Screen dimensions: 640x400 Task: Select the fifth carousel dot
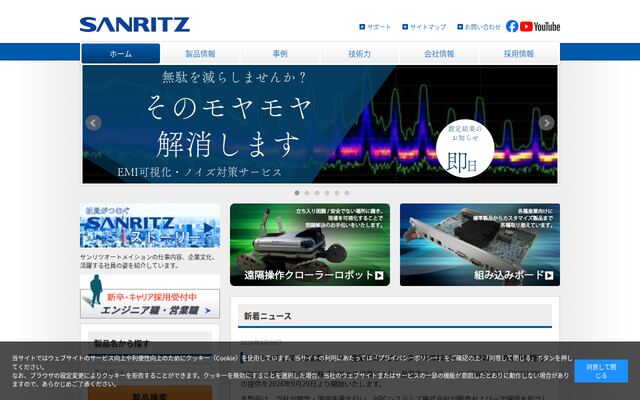[337, 193]
